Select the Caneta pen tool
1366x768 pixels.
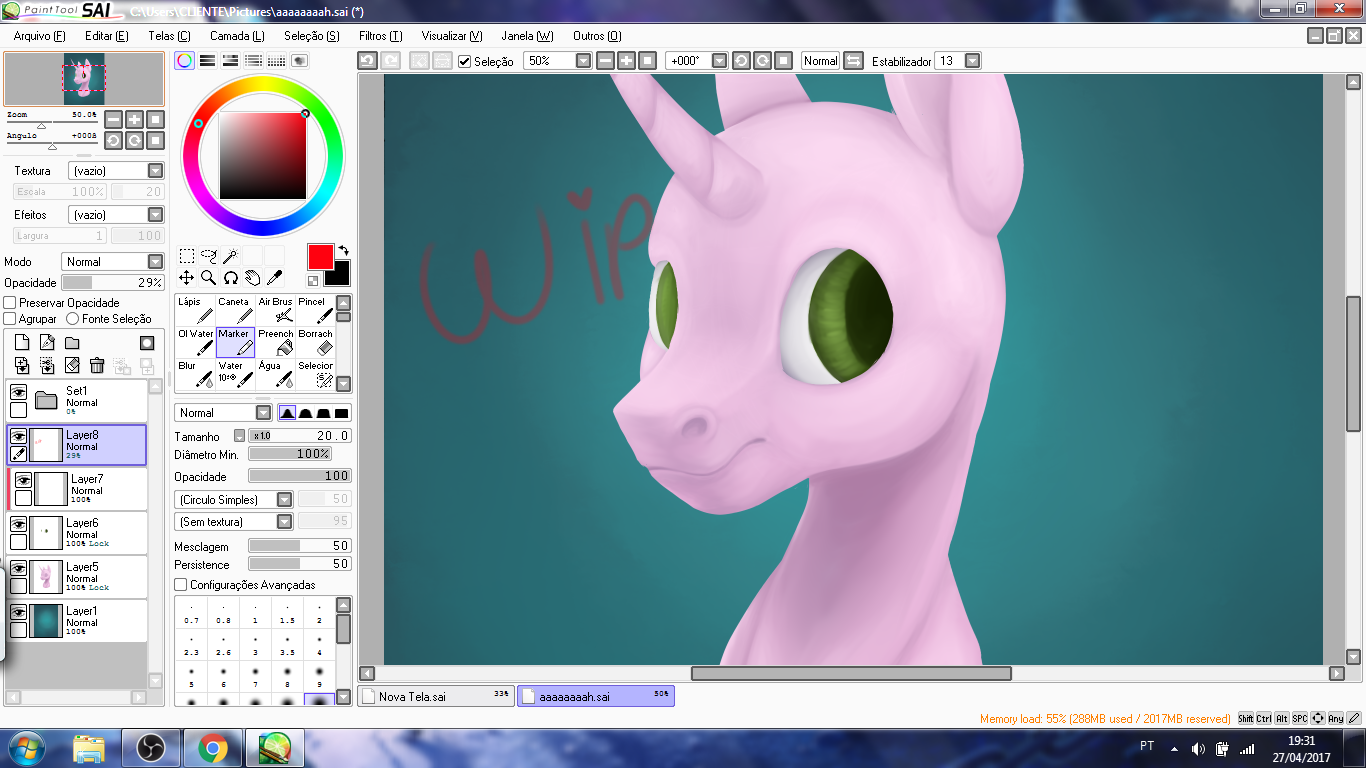pyautogui.click(x=235, y=310)
